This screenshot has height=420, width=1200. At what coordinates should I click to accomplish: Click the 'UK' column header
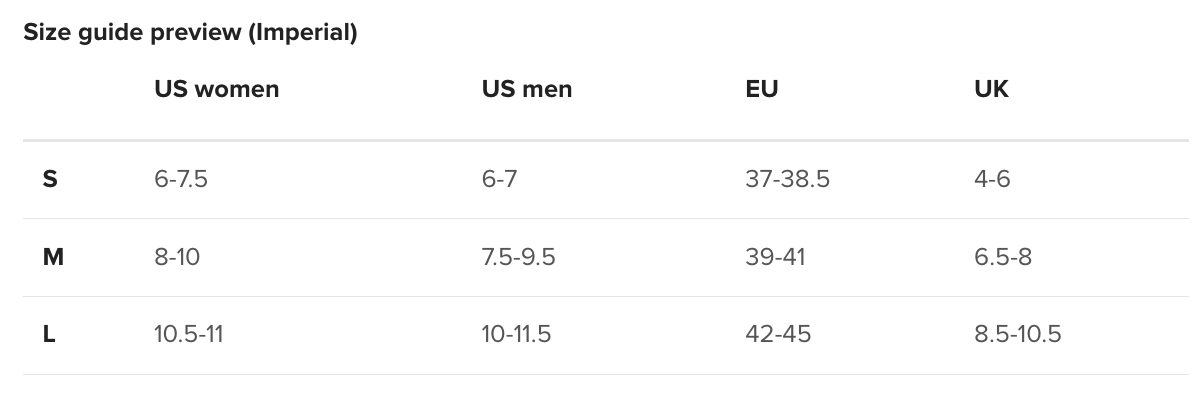click(991, 89)
